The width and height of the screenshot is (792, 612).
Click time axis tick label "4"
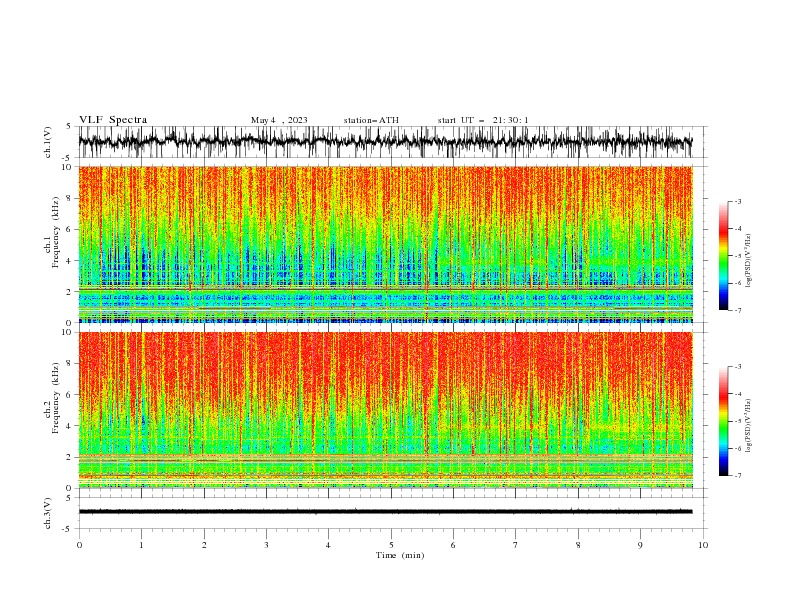[329, 545]
